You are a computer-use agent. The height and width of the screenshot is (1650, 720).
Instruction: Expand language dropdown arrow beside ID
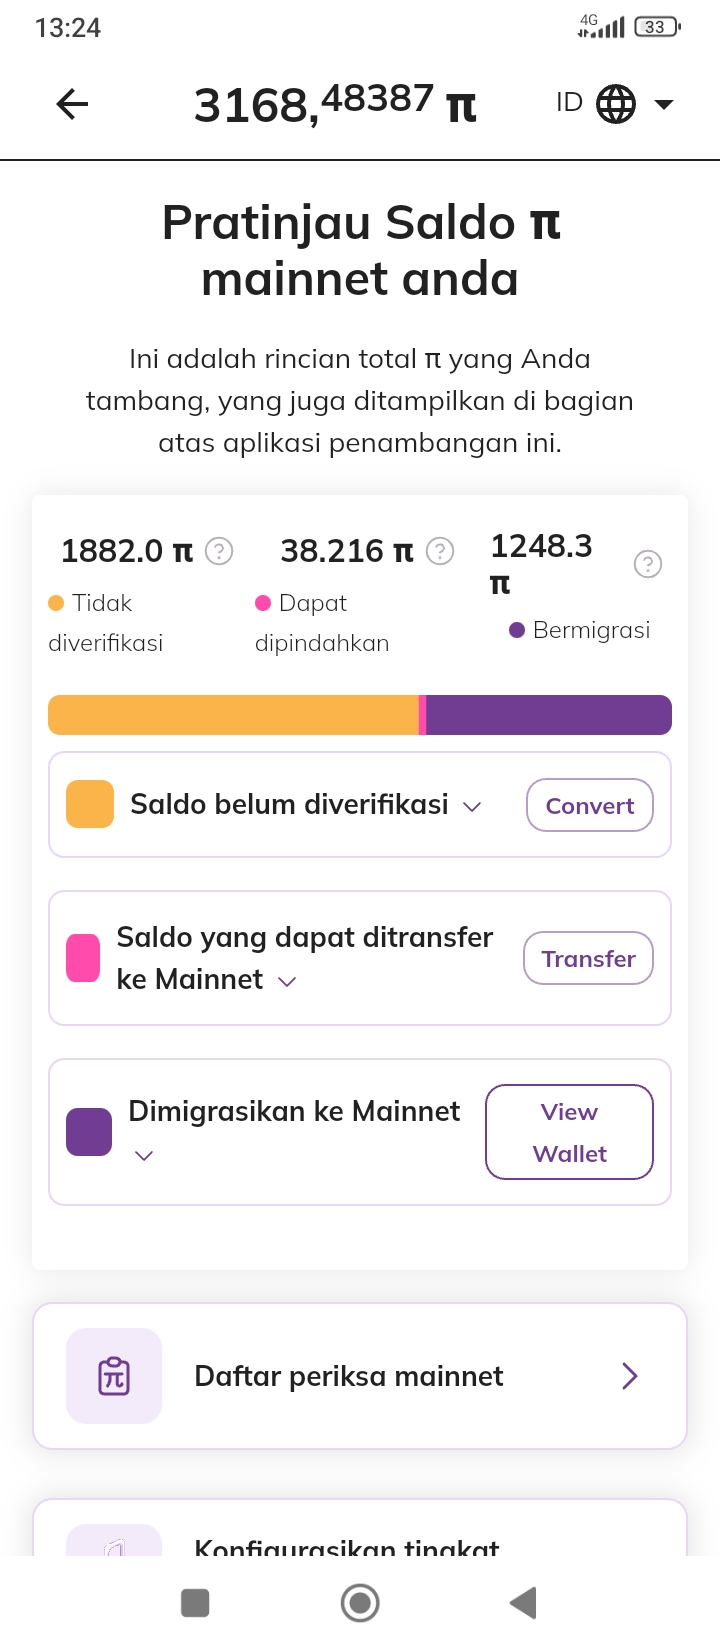click(x=664, y=104)
